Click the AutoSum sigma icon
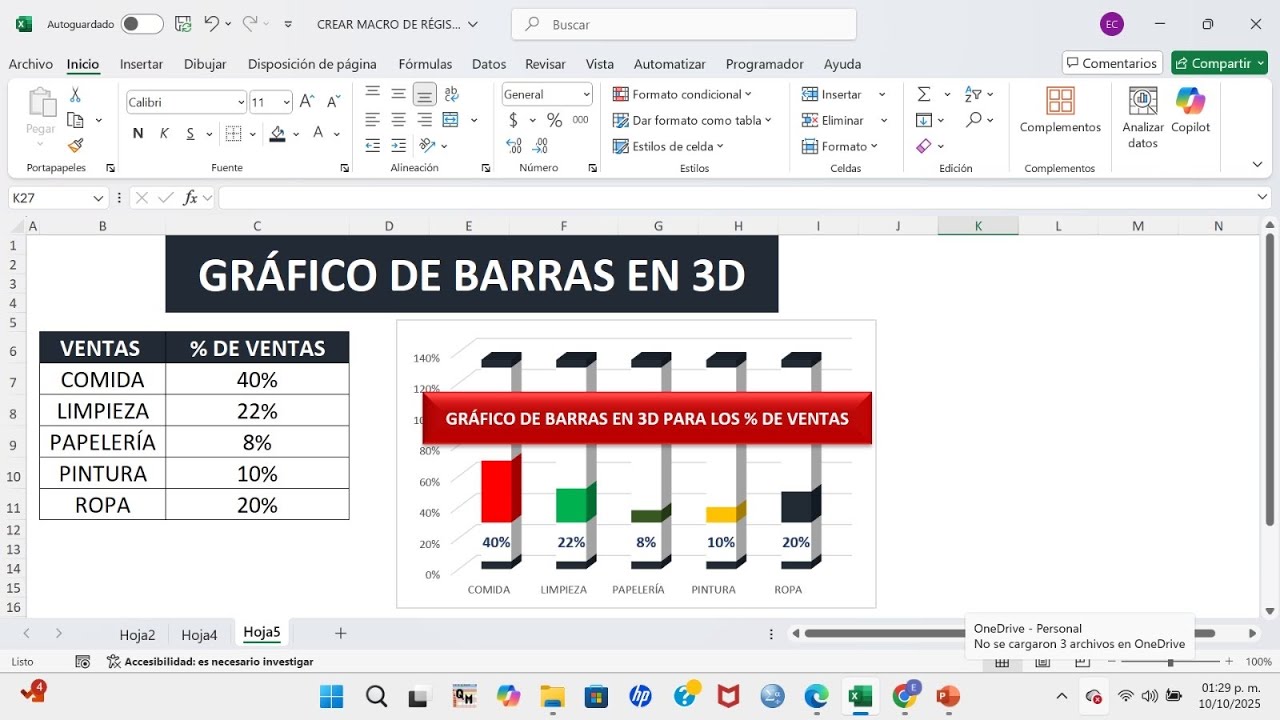 (924, 94)
